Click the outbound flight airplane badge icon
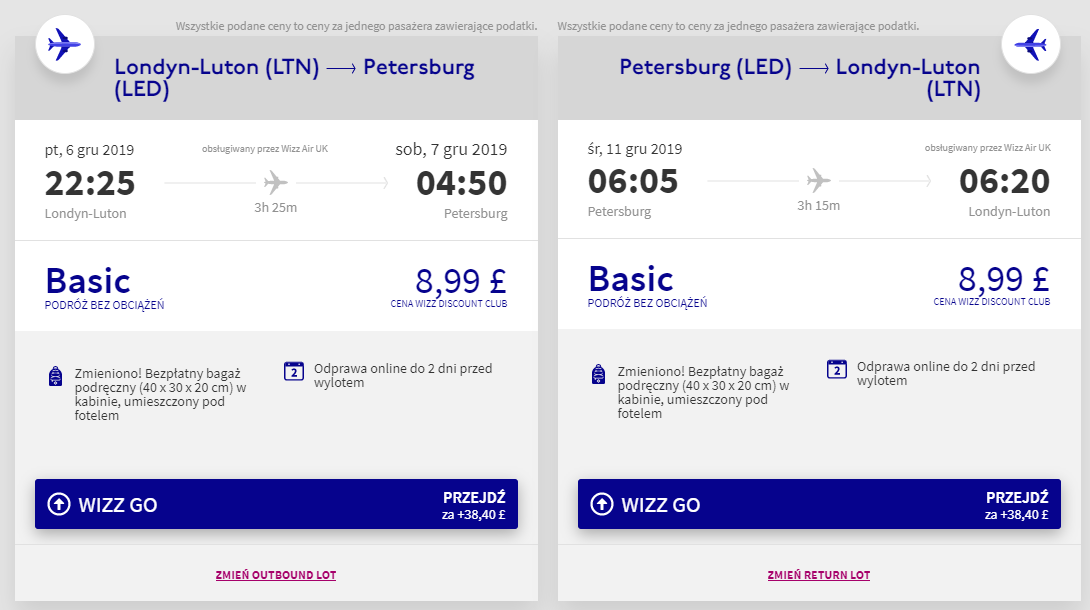This screenshot has height=610, width=1090. tap(64, 44)
